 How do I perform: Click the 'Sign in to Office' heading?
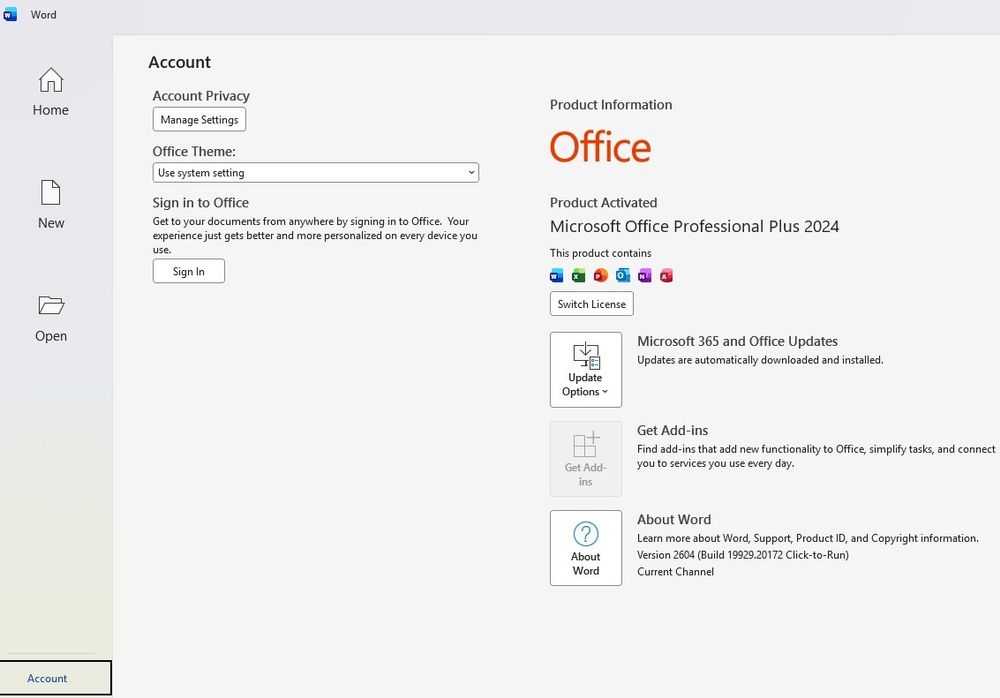[200, 203]
